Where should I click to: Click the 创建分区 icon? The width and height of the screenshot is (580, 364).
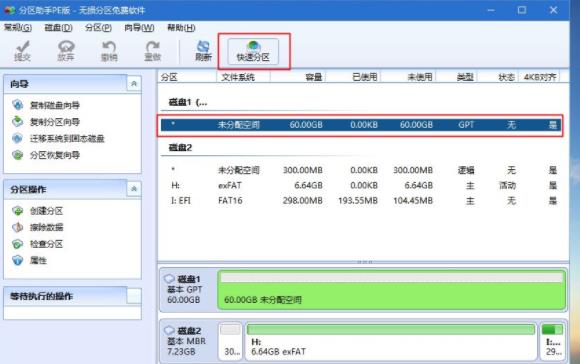(17, 210)
